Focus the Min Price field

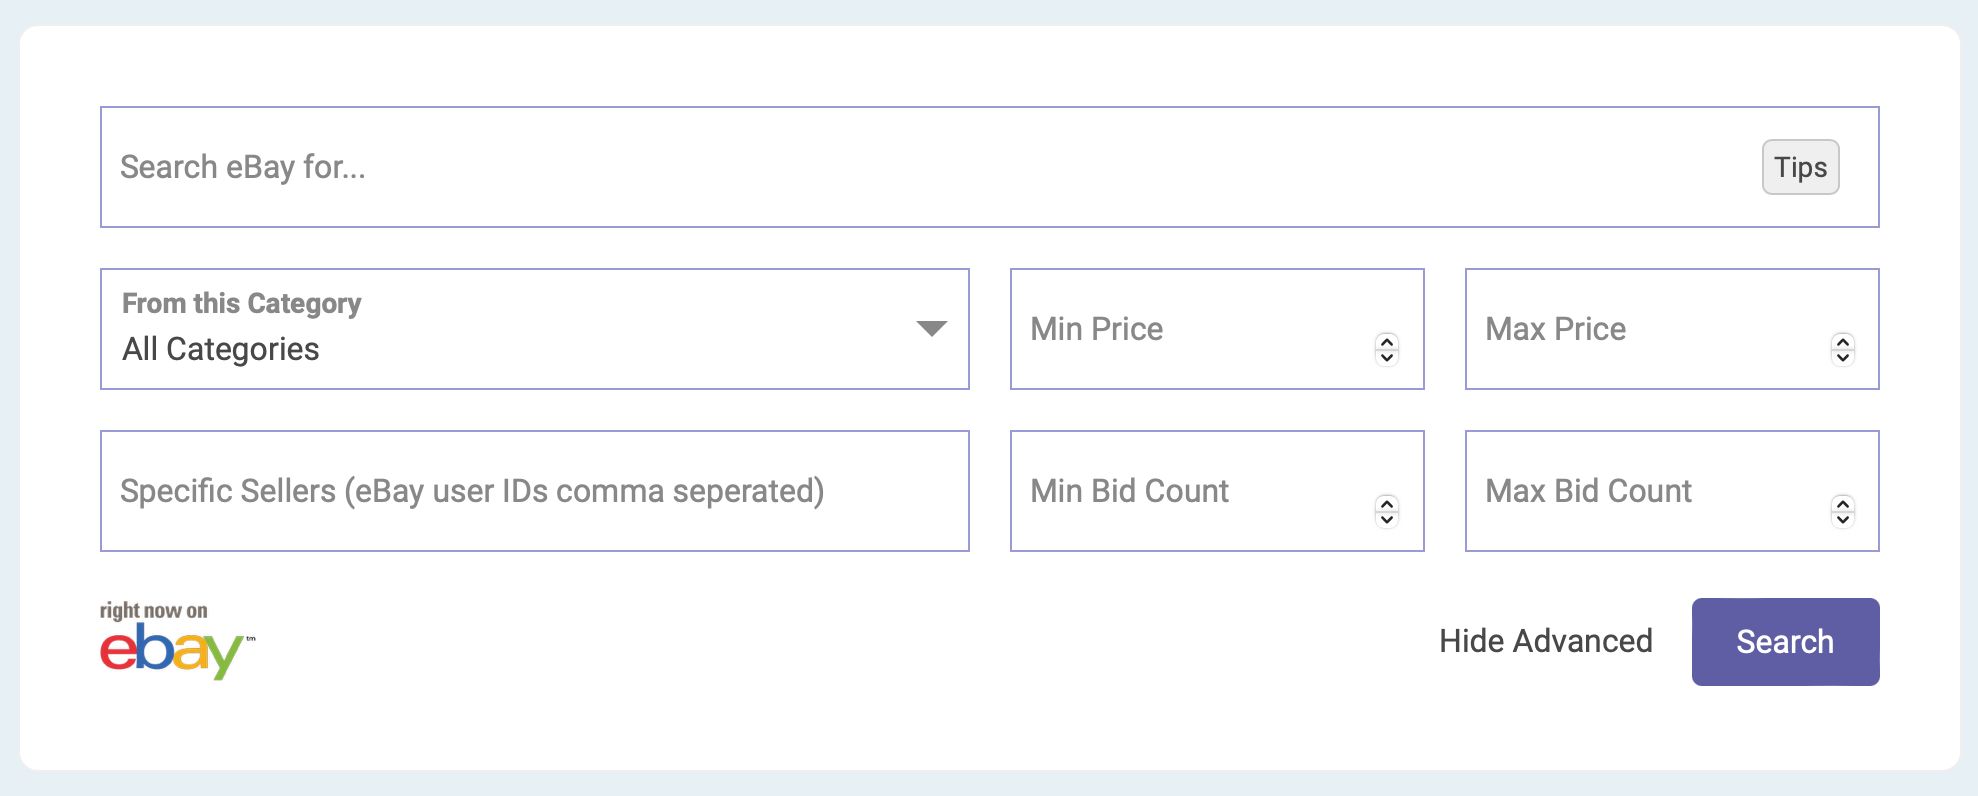(1217, 329)
